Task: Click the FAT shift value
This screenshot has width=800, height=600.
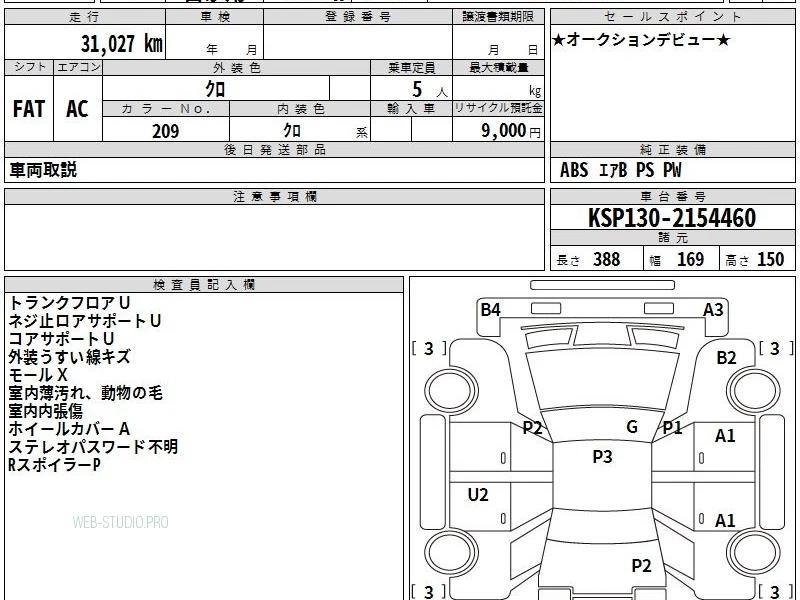Action: pos(29,109)
